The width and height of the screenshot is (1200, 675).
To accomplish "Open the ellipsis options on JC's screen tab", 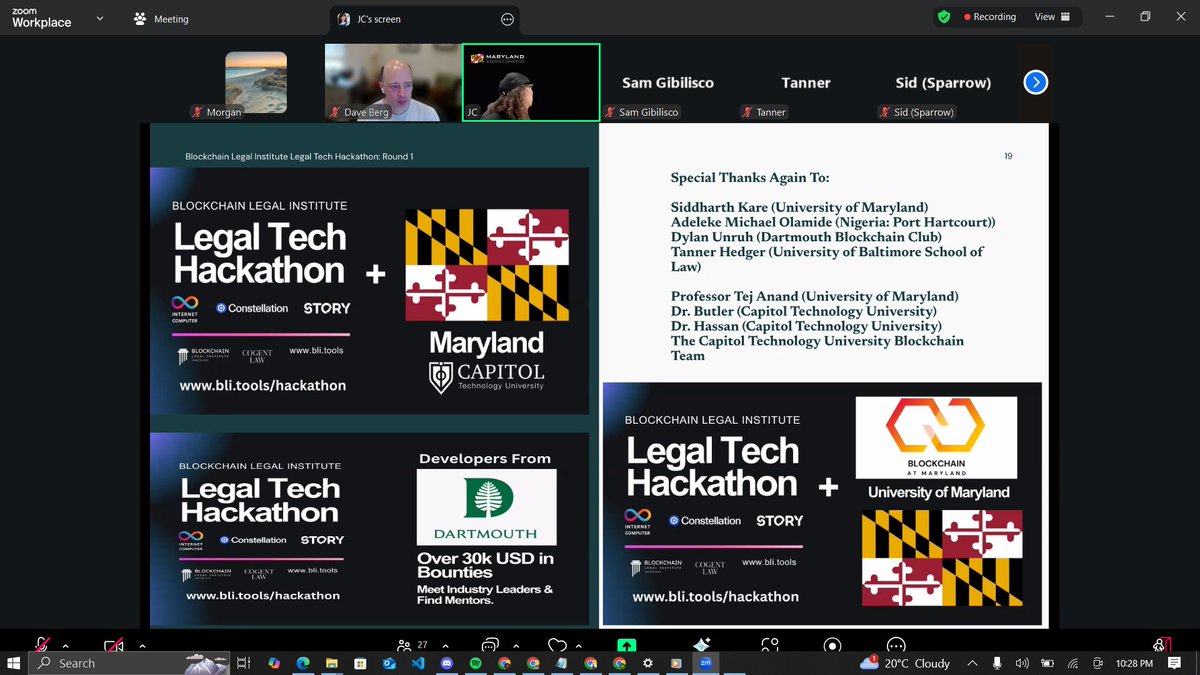I will tap(507, 19).
